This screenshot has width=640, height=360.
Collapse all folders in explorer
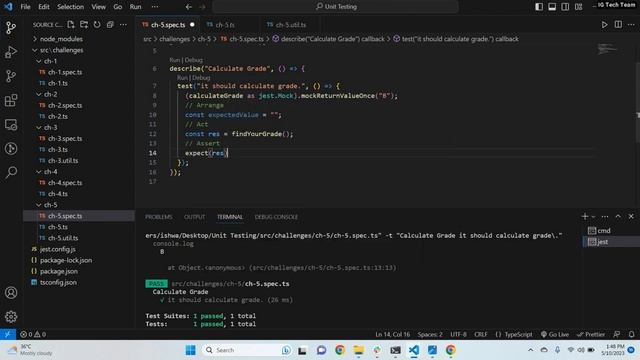tap(110, 24)
